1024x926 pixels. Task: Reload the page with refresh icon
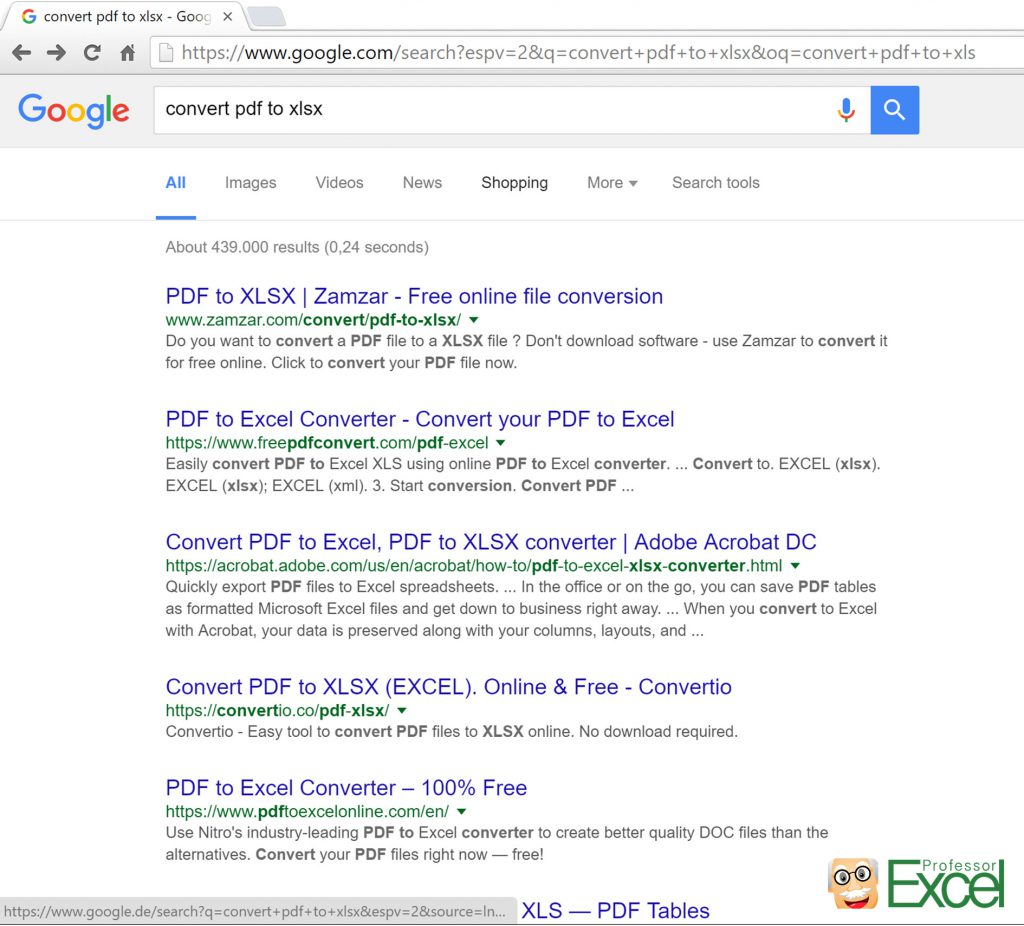pyautogui.click(x=92, y=52)
